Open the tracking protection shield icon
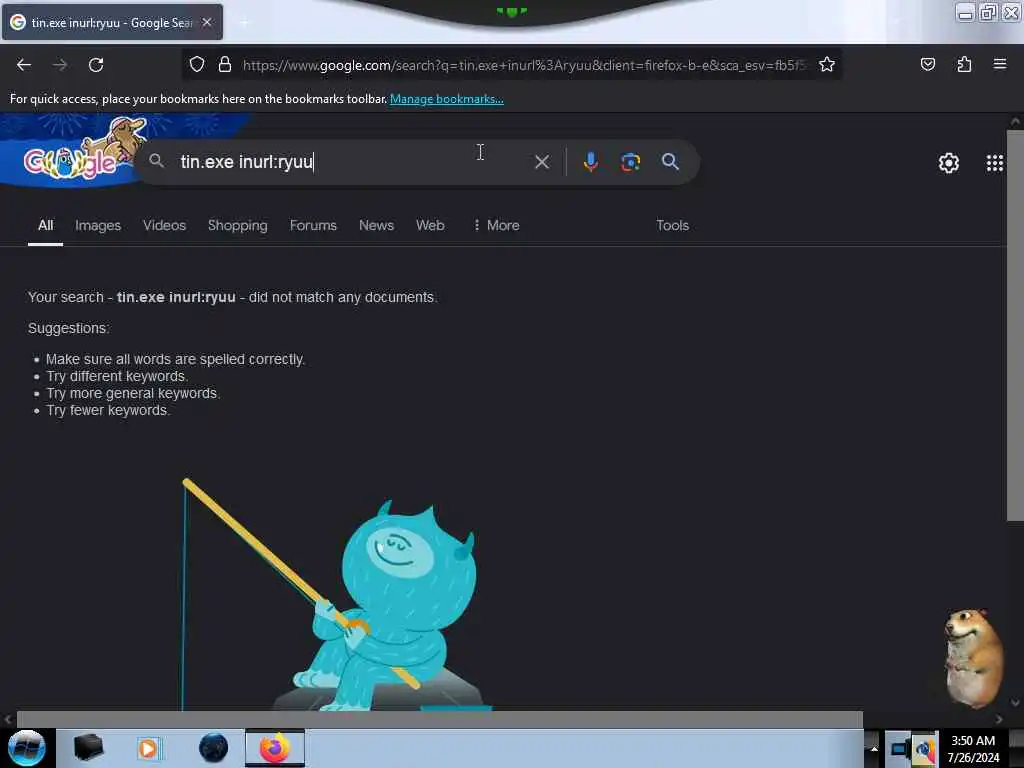Viewport: 1024px width, 768px height. (x=197, y=65)
